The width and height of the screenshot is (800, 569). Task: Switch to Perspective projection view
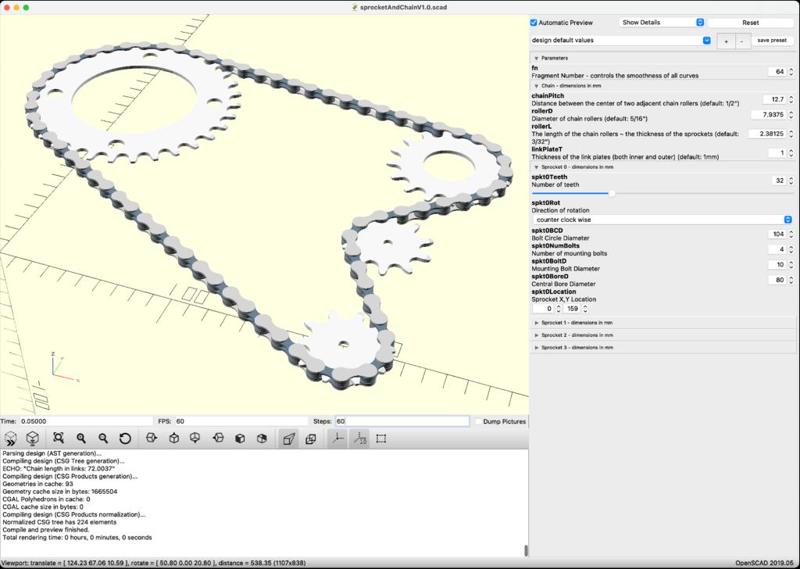point(288,438)
